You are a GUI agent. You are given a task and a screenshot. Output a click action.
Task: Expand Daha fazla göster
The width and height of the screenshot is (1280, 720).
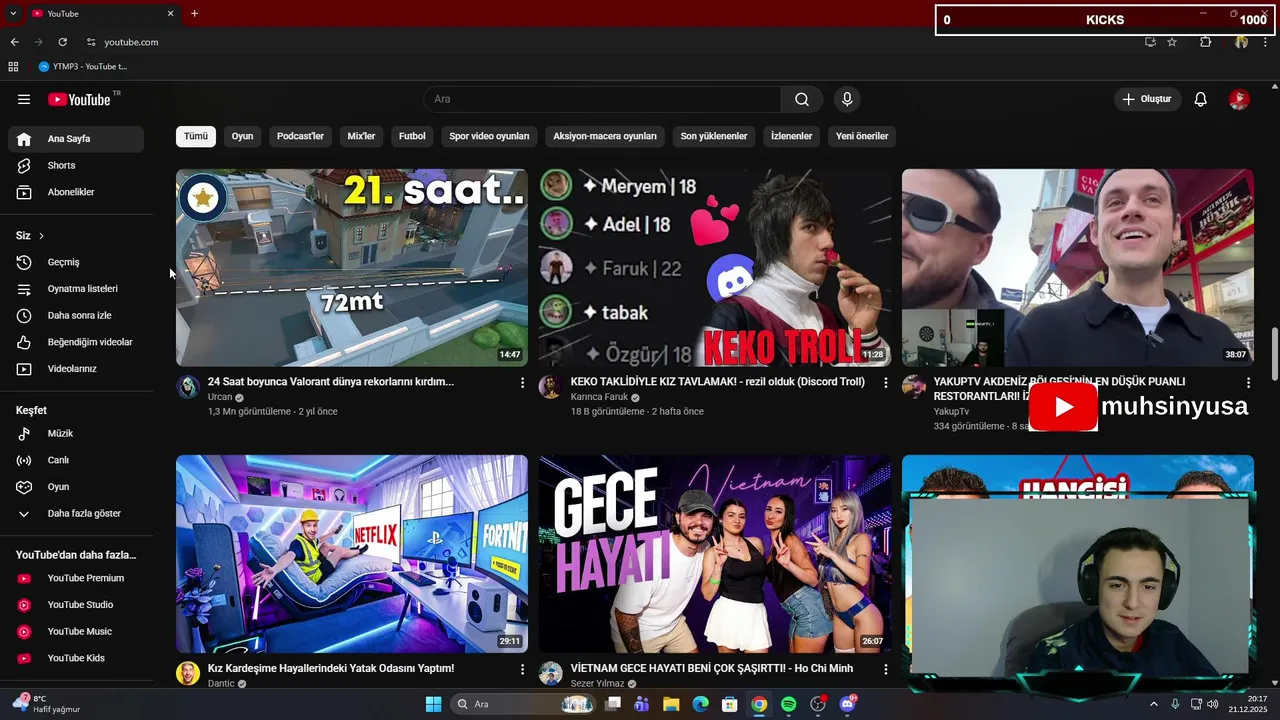76,513
